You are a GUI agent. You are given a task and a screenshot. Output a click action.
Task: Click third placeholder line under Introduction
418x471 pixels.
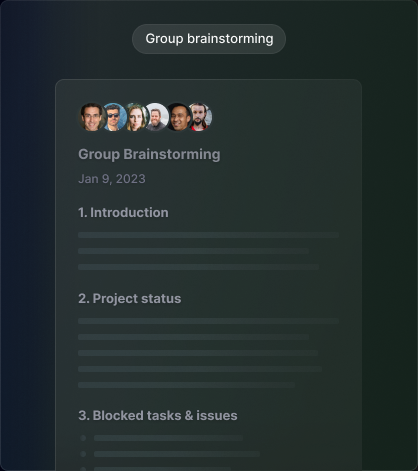198,267
